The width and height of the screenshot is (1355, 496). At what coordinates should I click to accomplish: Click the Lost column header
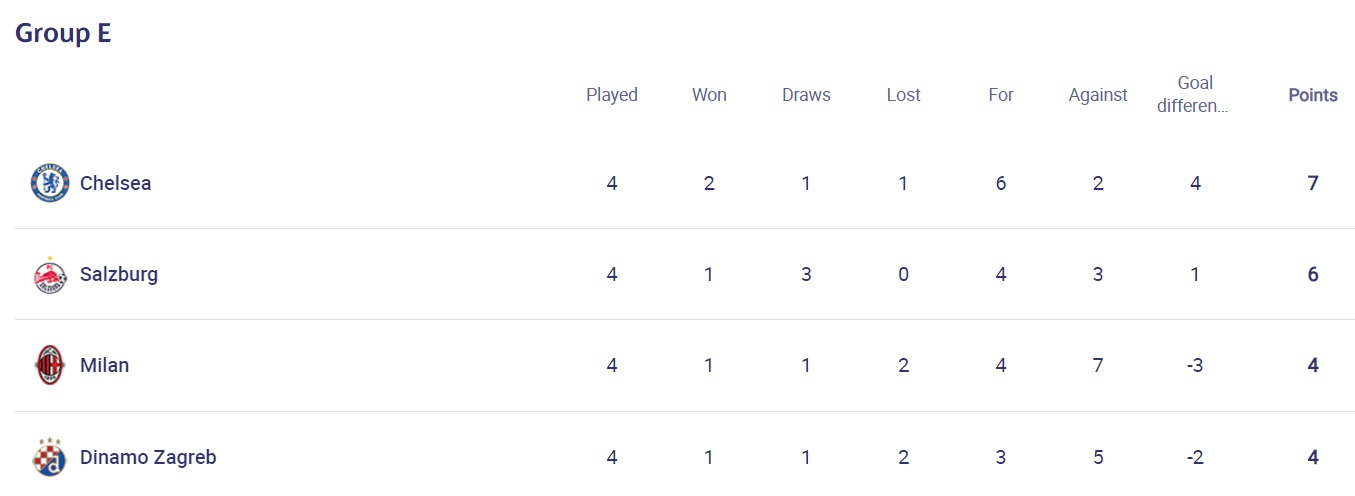[903, 95]
